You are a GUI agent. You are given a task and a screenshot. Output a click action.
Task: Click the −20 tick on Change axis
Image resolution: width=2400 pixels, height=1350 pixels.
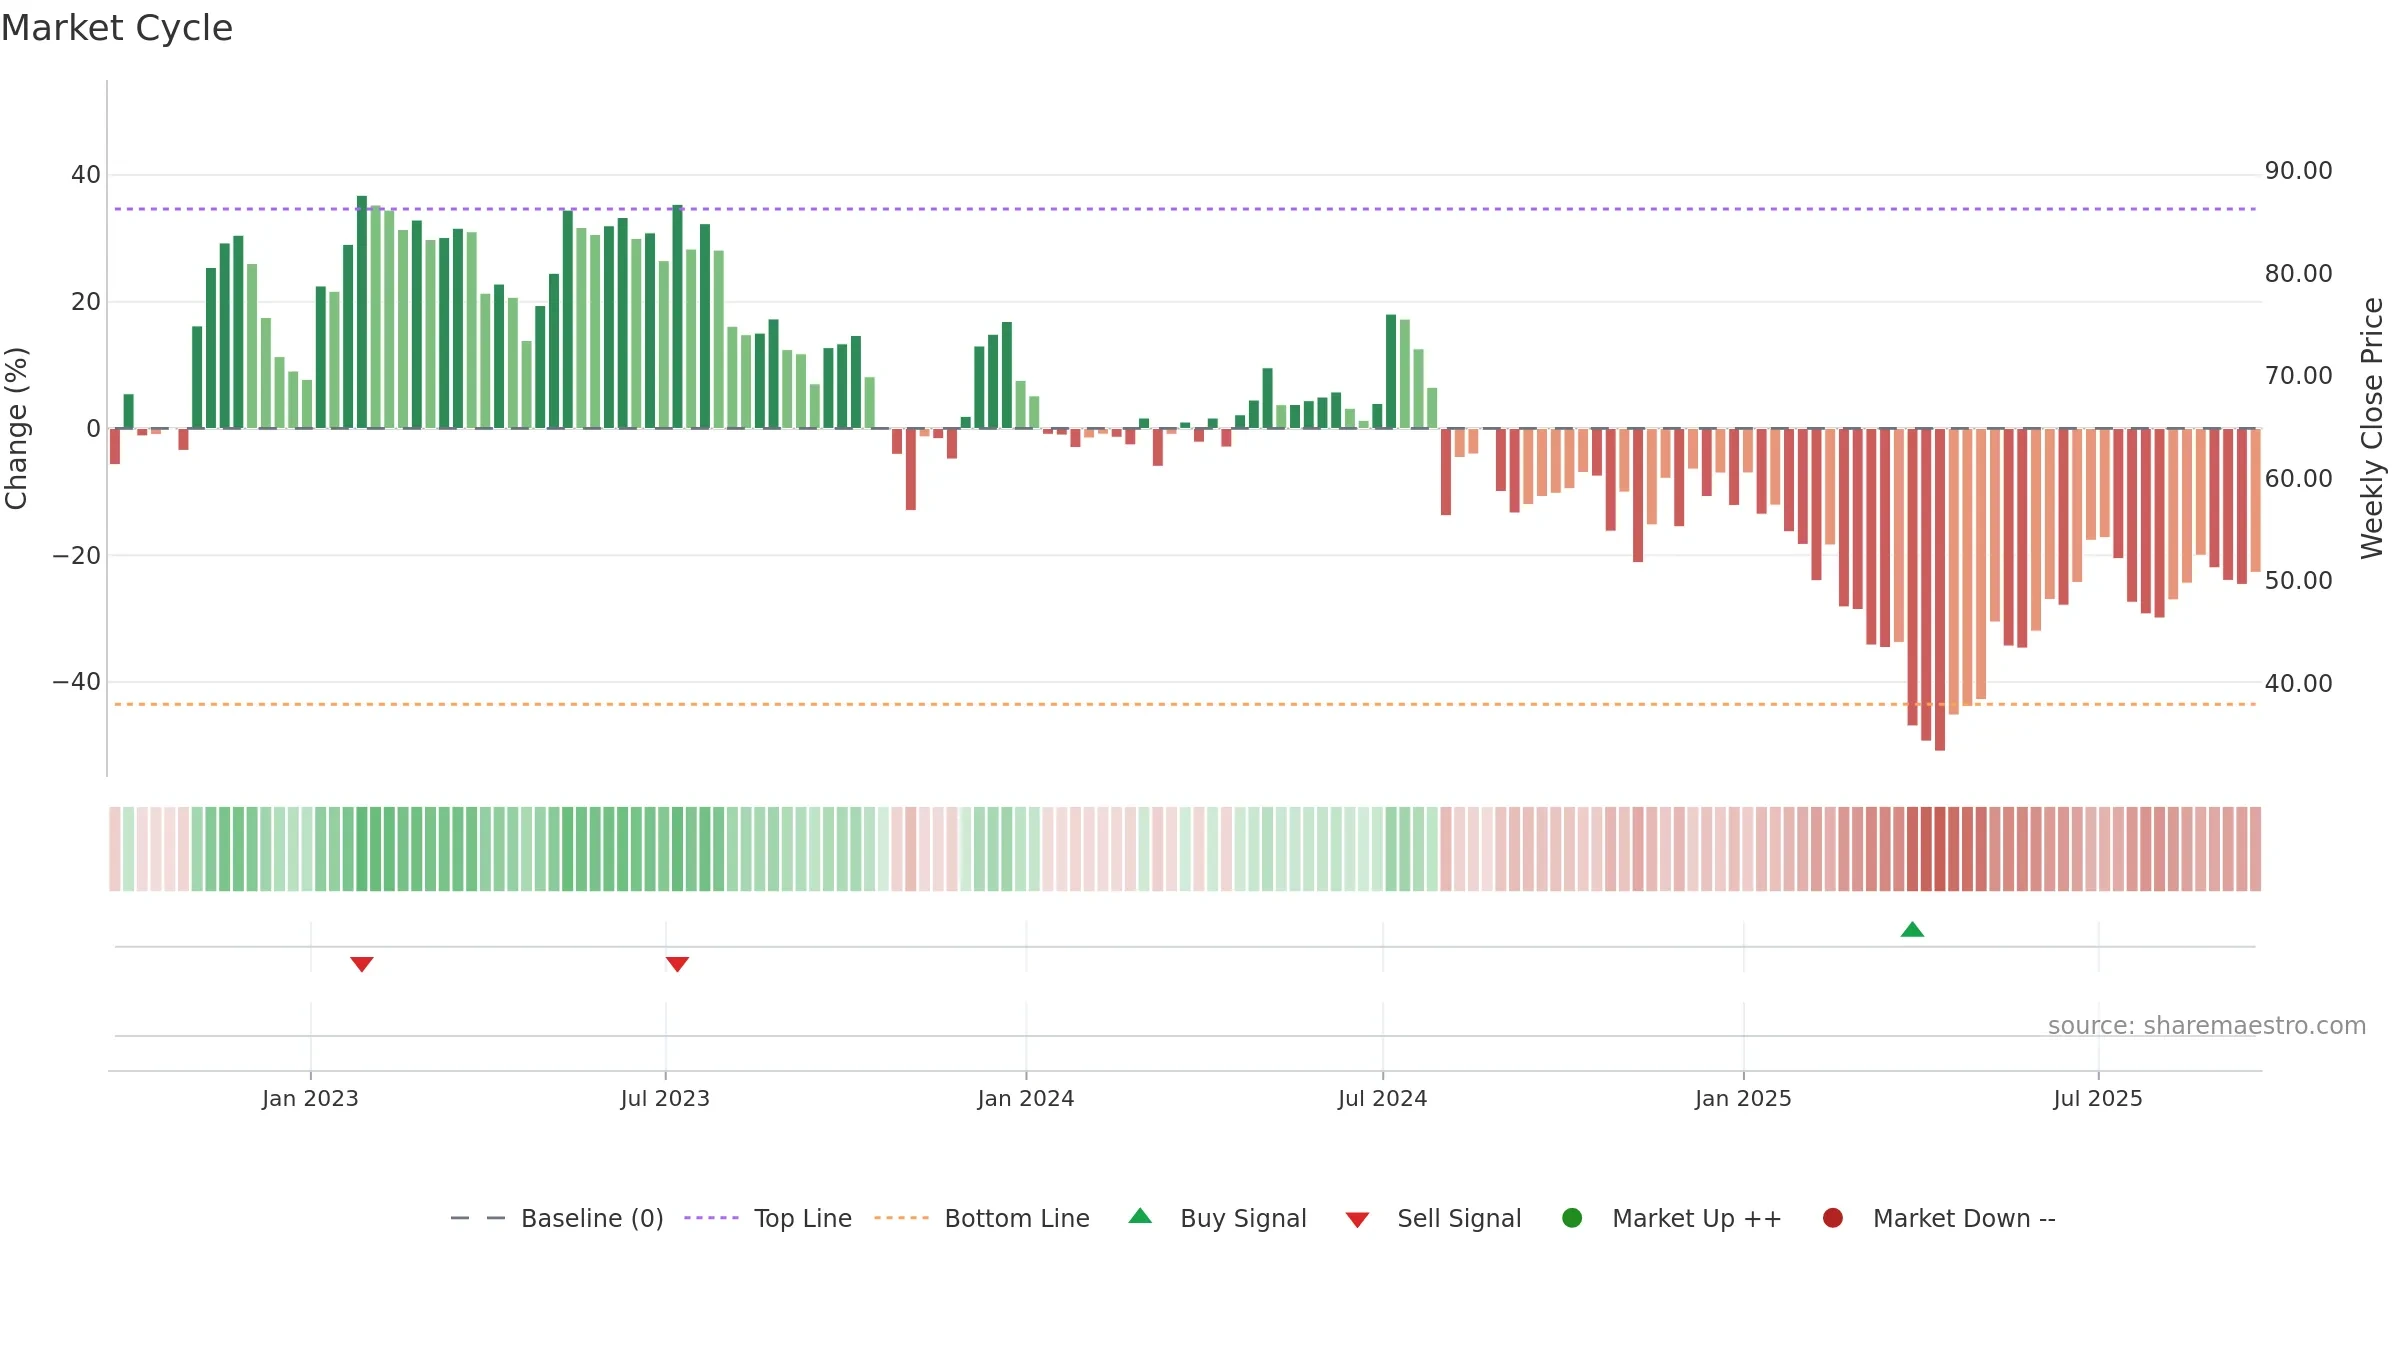76,555
